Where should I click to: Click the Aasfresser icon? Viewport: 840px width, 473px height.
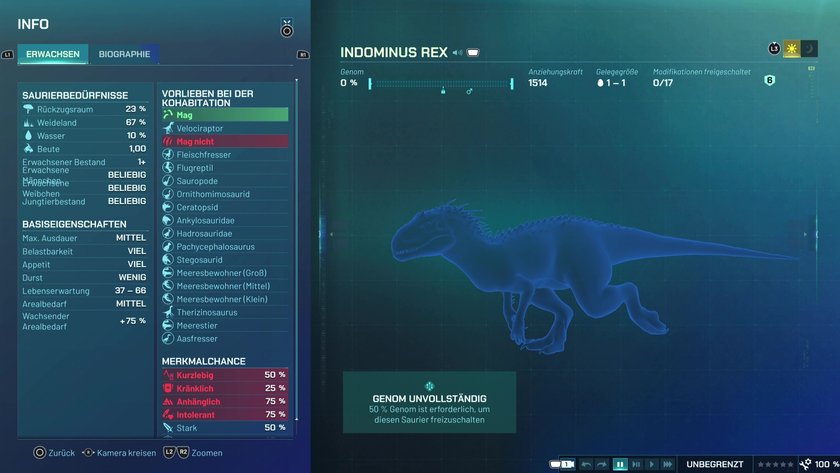(x=168, y=338)
